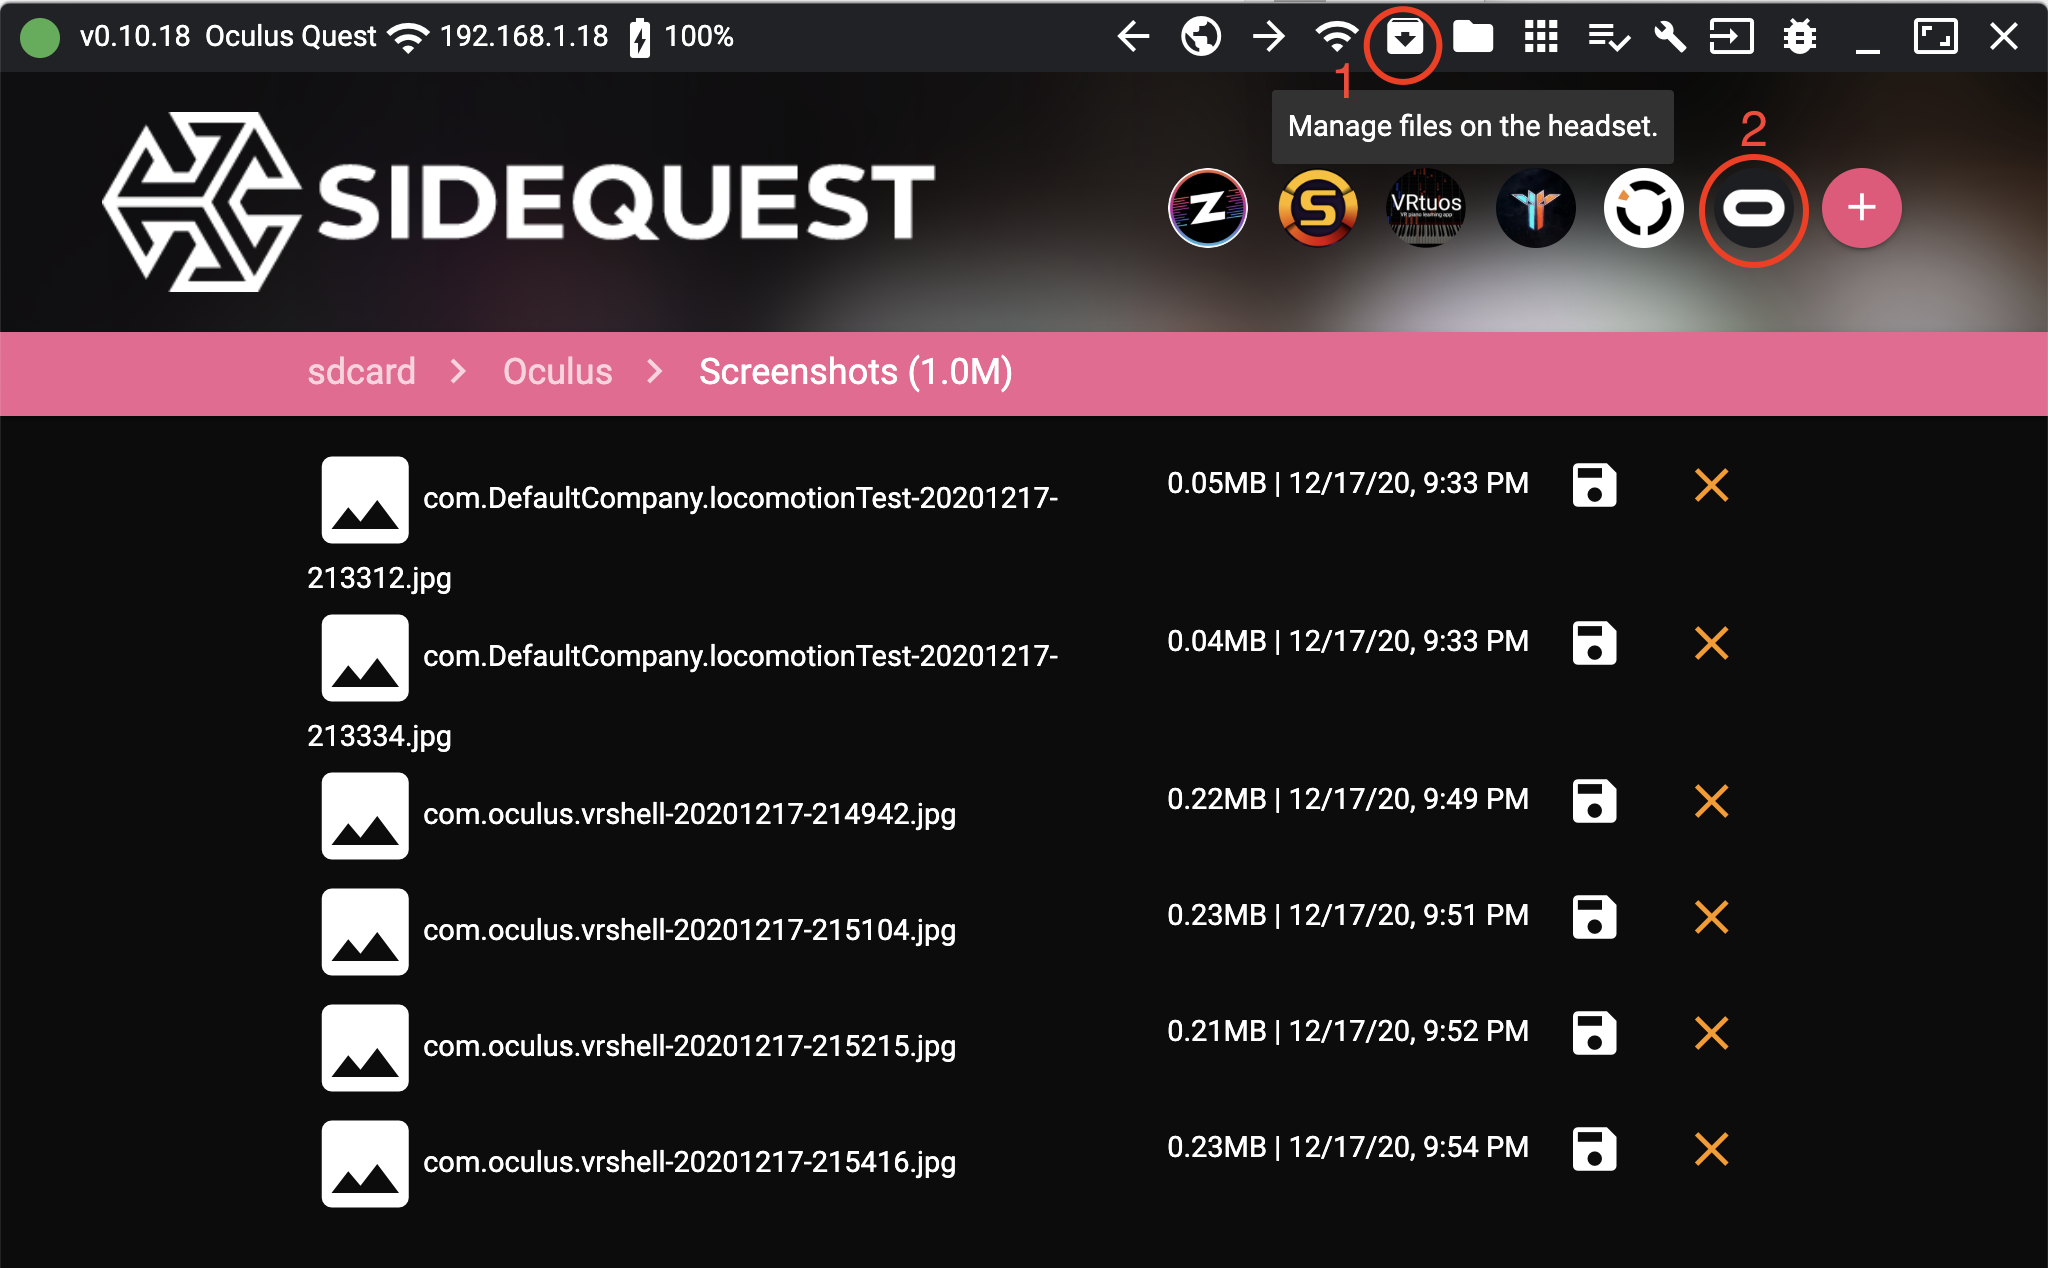
Task: Go forward with the right arrow icon
Action: pyautogui.click(x=1269, y=37)
